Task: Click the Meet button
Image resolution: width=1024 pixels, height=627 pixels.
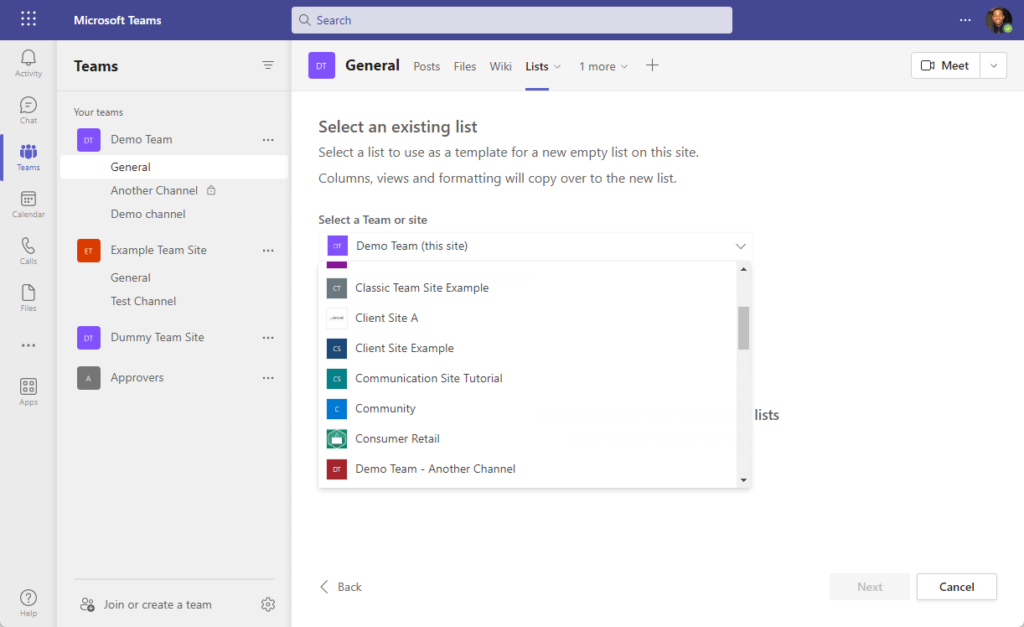Action: [945, 65]
